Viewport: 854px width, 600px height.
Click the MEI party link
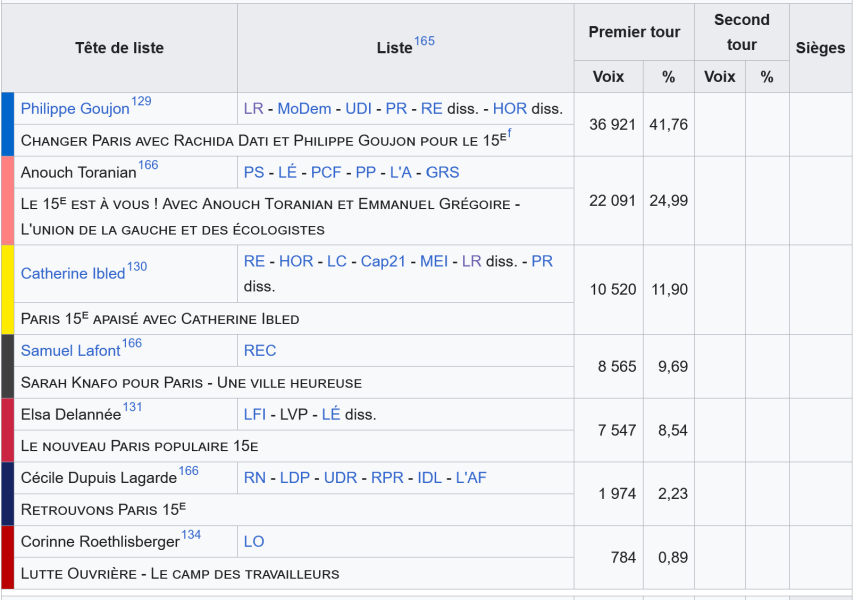pos(434,261)
